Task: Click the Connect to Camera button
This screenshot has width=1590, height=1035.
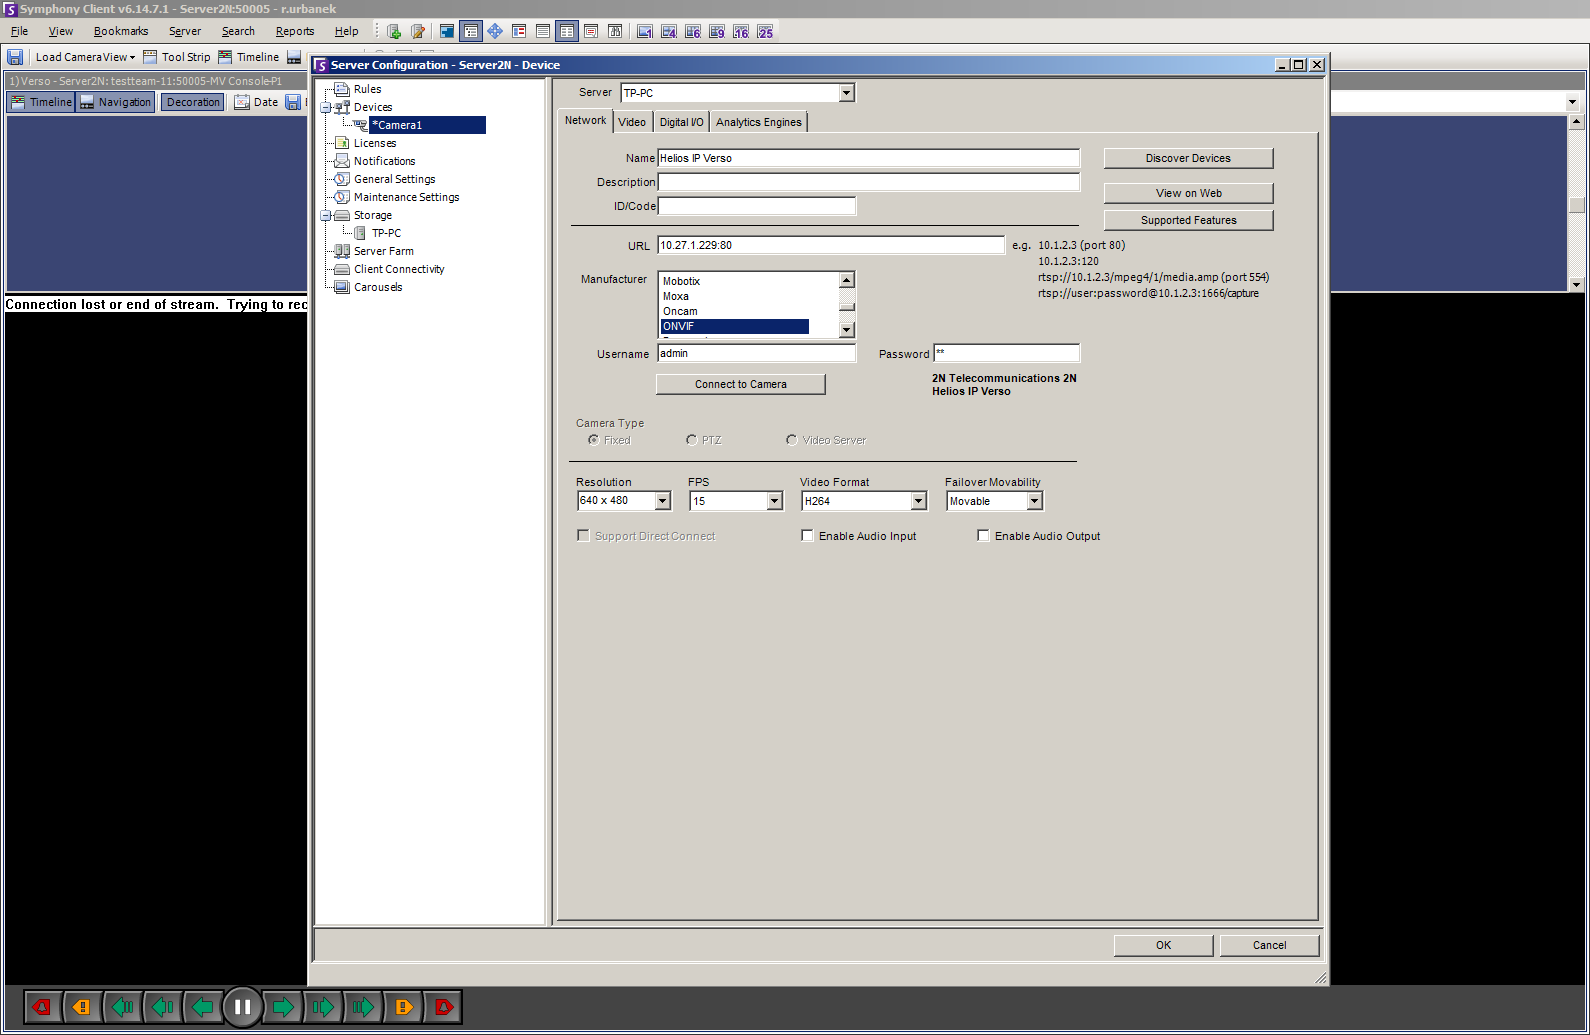Action: pos(740,384)
